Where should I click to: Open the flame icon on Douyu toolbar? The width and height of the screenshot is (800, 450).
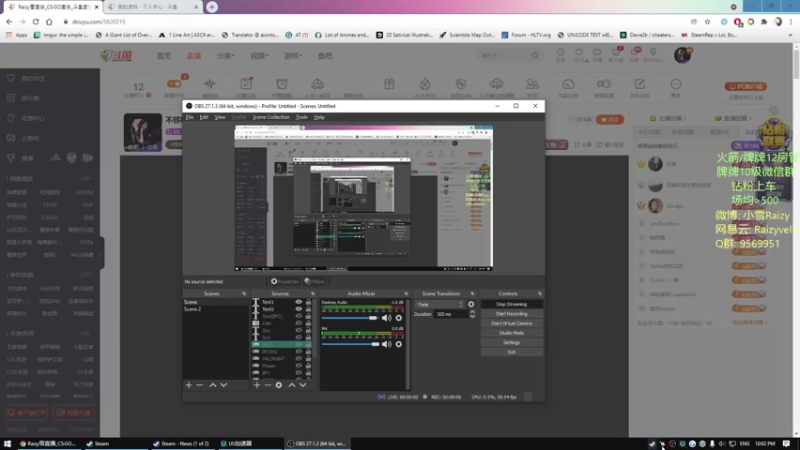point(425,84)
